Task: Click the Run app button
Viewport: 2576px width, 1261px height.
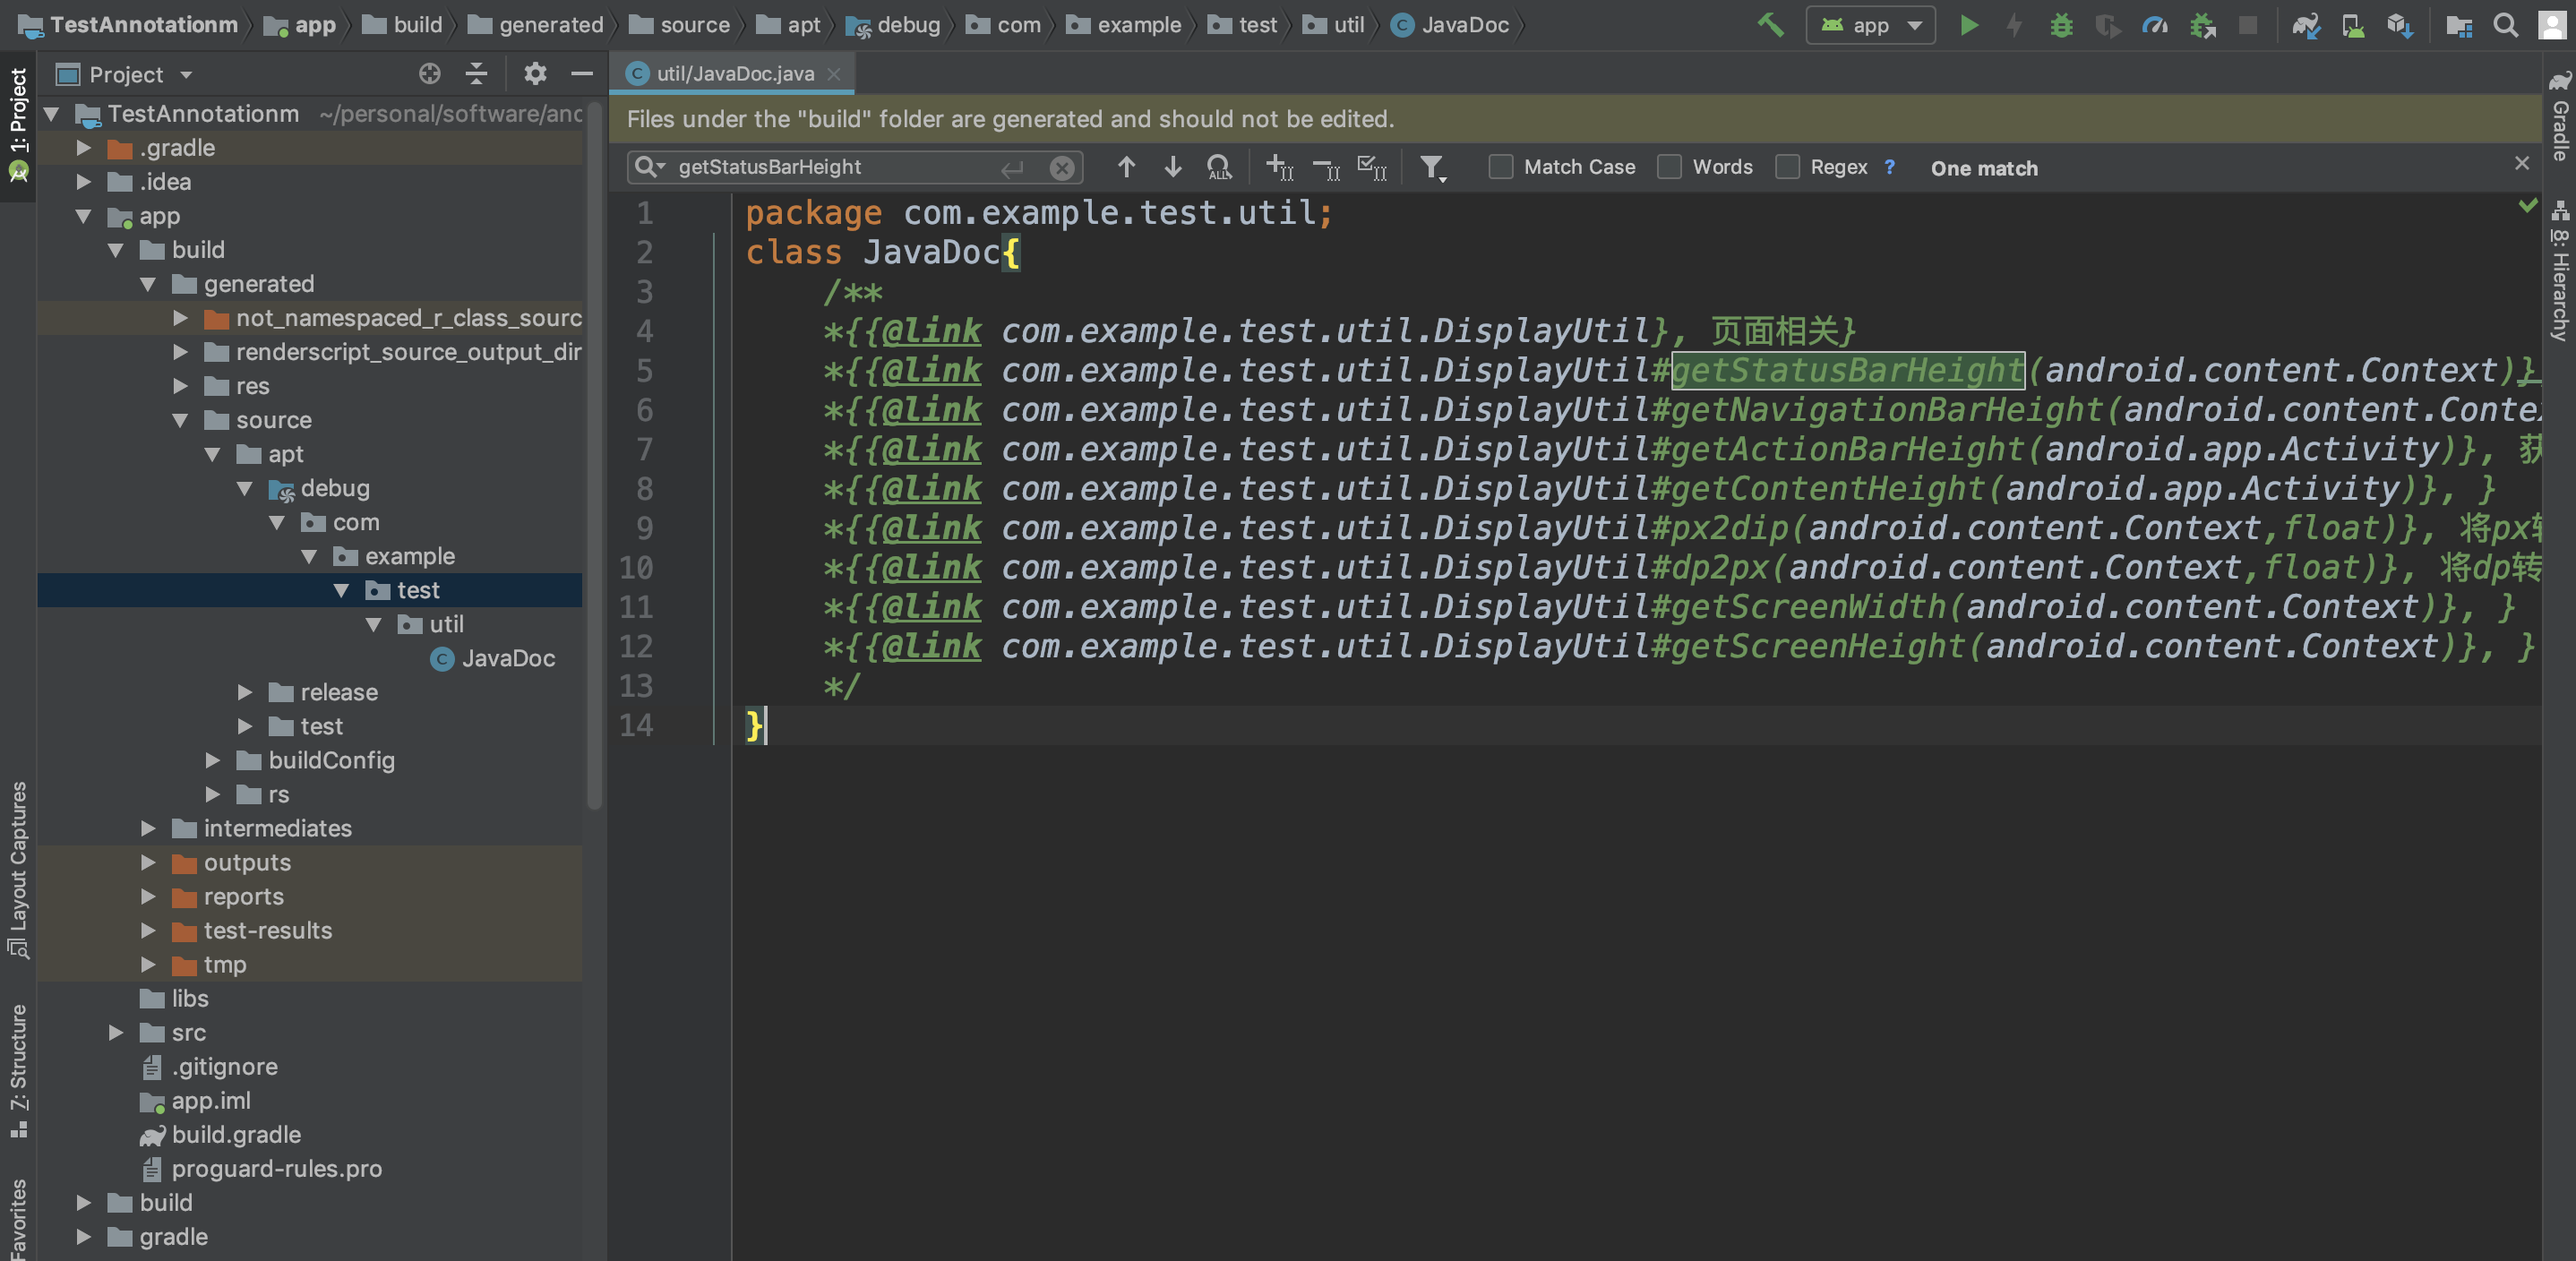Action: pyautogui.click(x=1968, y=25)
